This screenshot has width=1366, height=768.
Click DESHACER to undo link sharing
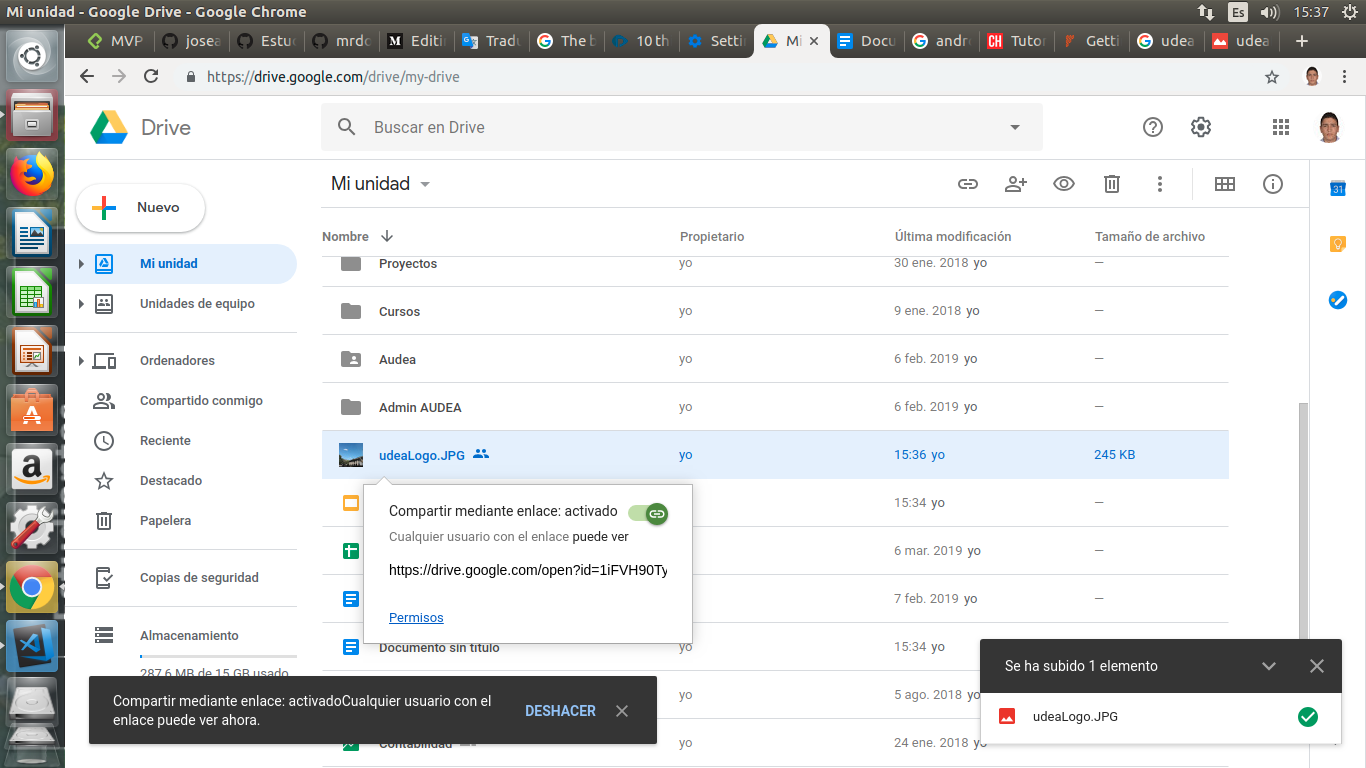[560, 710]
